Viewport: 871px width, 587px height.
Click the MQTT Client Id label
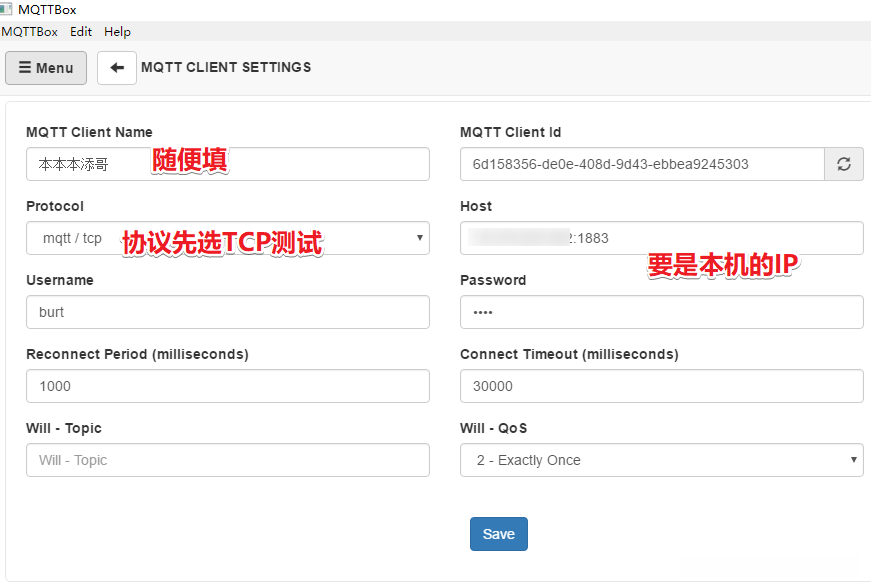[x=510, y=132]
